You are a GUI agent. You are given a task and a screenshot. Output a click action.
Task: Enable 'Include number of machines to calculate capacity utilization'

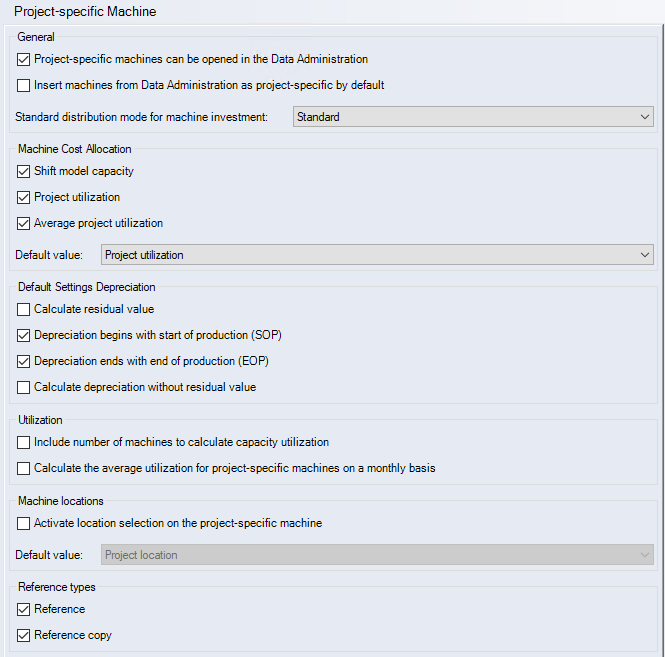24,443
